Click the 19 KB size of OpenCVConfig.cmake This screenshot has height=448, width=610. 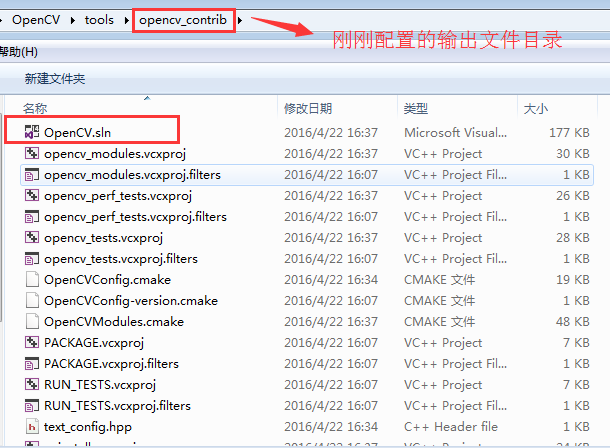[573, 280]
